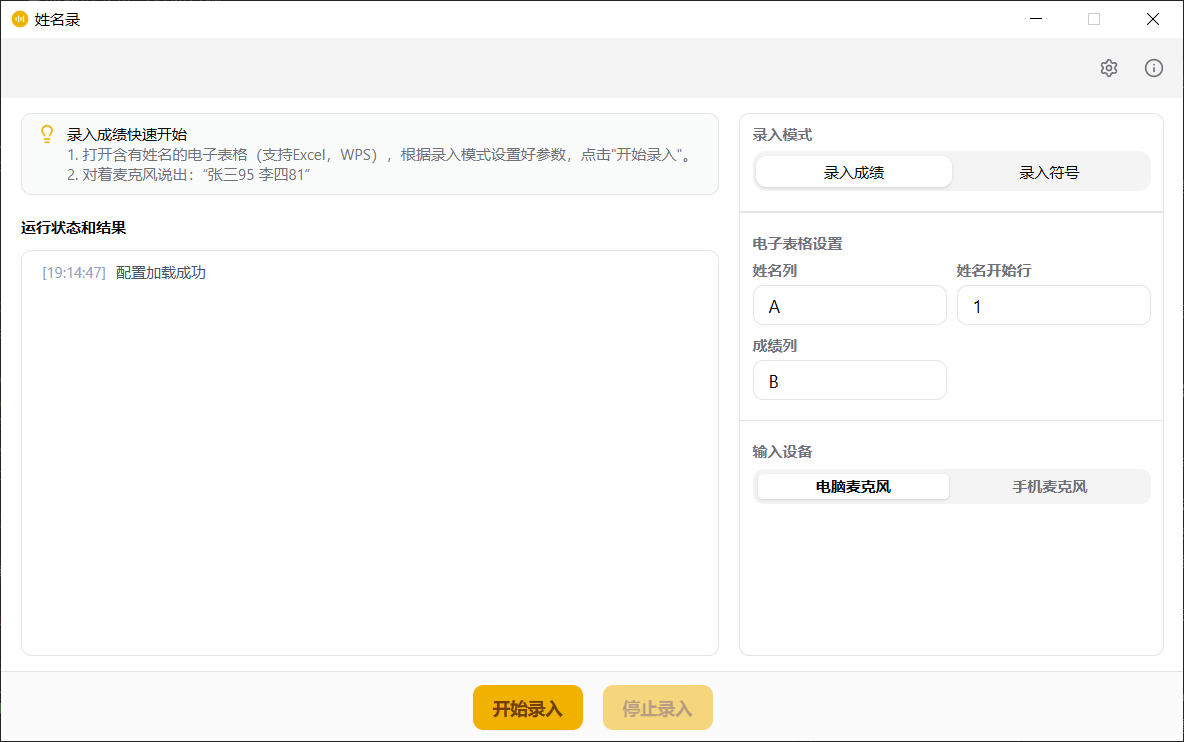Click the 录入成绩快速开始 heading
This screenshot has width=1184, height=742.
[x=127, y=134]
